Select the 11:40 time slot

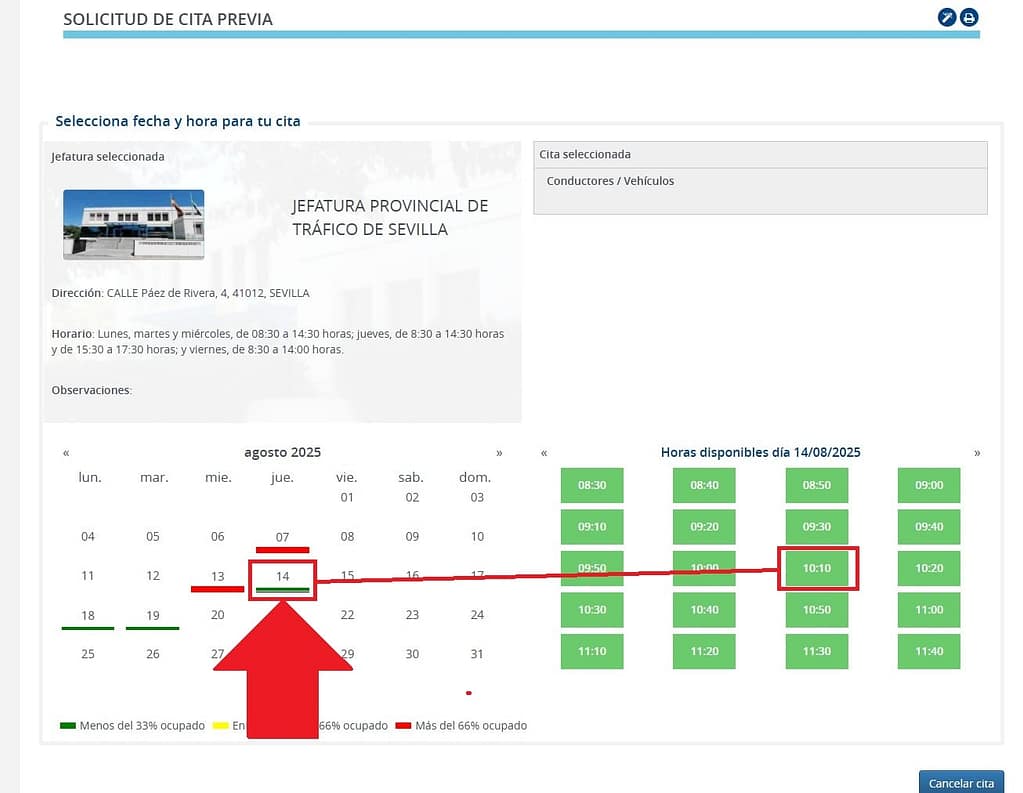point(928,651)
